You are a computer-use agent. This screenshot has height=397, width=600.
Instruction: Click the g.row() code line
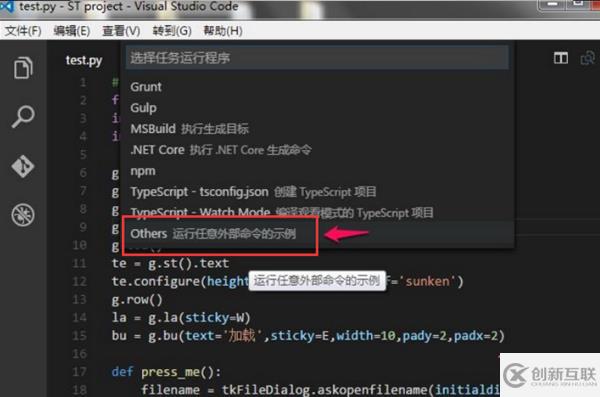tap(137, 299)
